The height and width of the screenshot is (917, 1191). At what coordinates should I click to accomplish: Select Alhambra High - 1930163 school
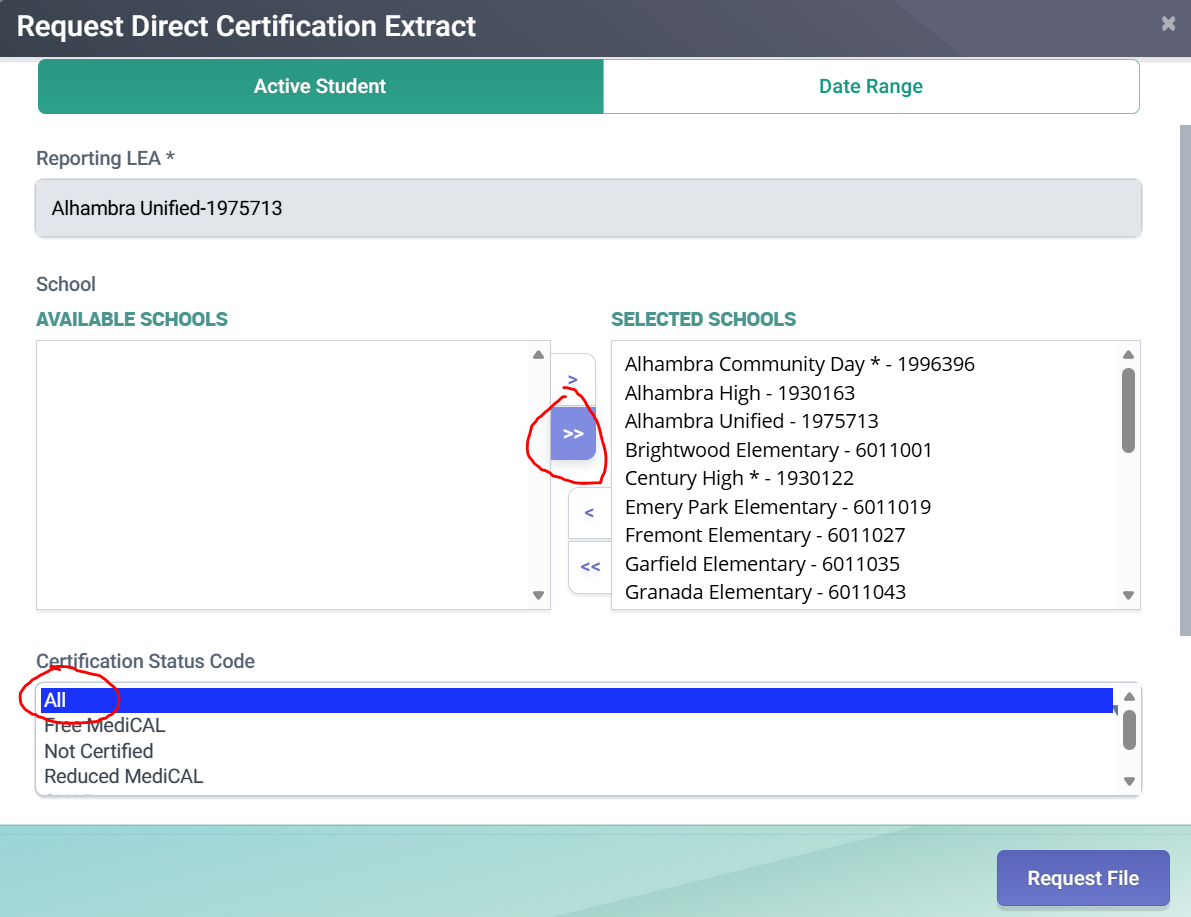click(x=740, y=394)
